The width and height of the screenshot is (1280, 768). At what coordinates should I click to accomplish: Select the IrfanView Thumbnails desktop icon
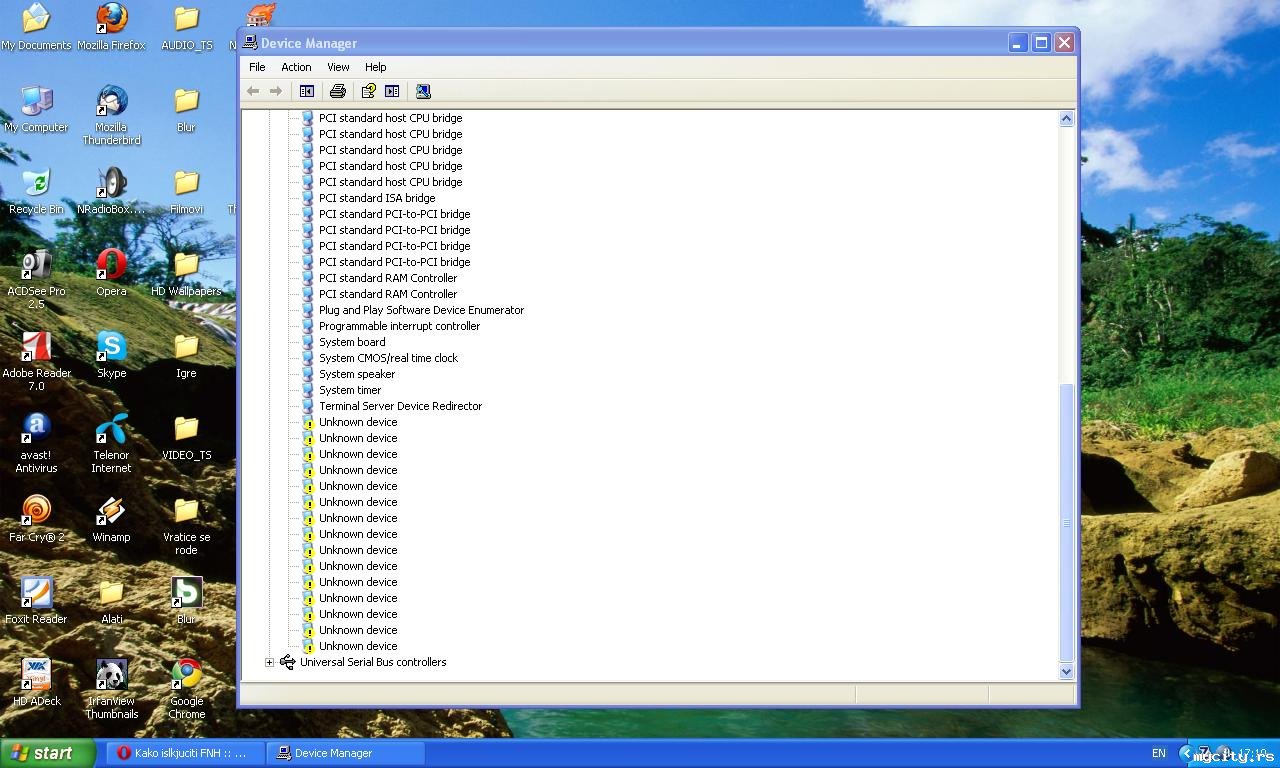tap(111, 689)
